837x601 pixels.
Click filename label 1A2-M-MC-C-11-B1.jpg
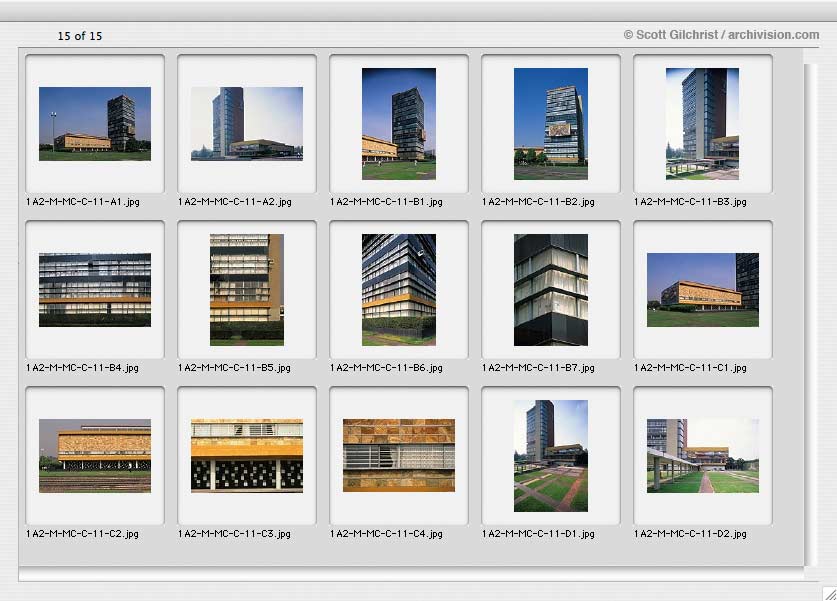pyautogui.click(x=386, y=202)
